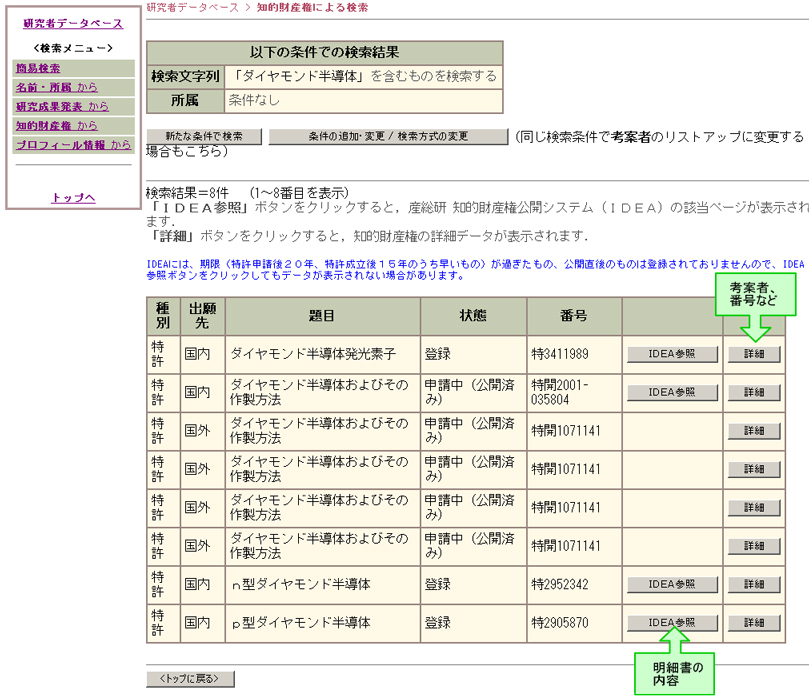The image size is (809, 696).
Task: Open 詳細 for n型ダイヤモンド半導体 row
Action: [x=754, y=584]
